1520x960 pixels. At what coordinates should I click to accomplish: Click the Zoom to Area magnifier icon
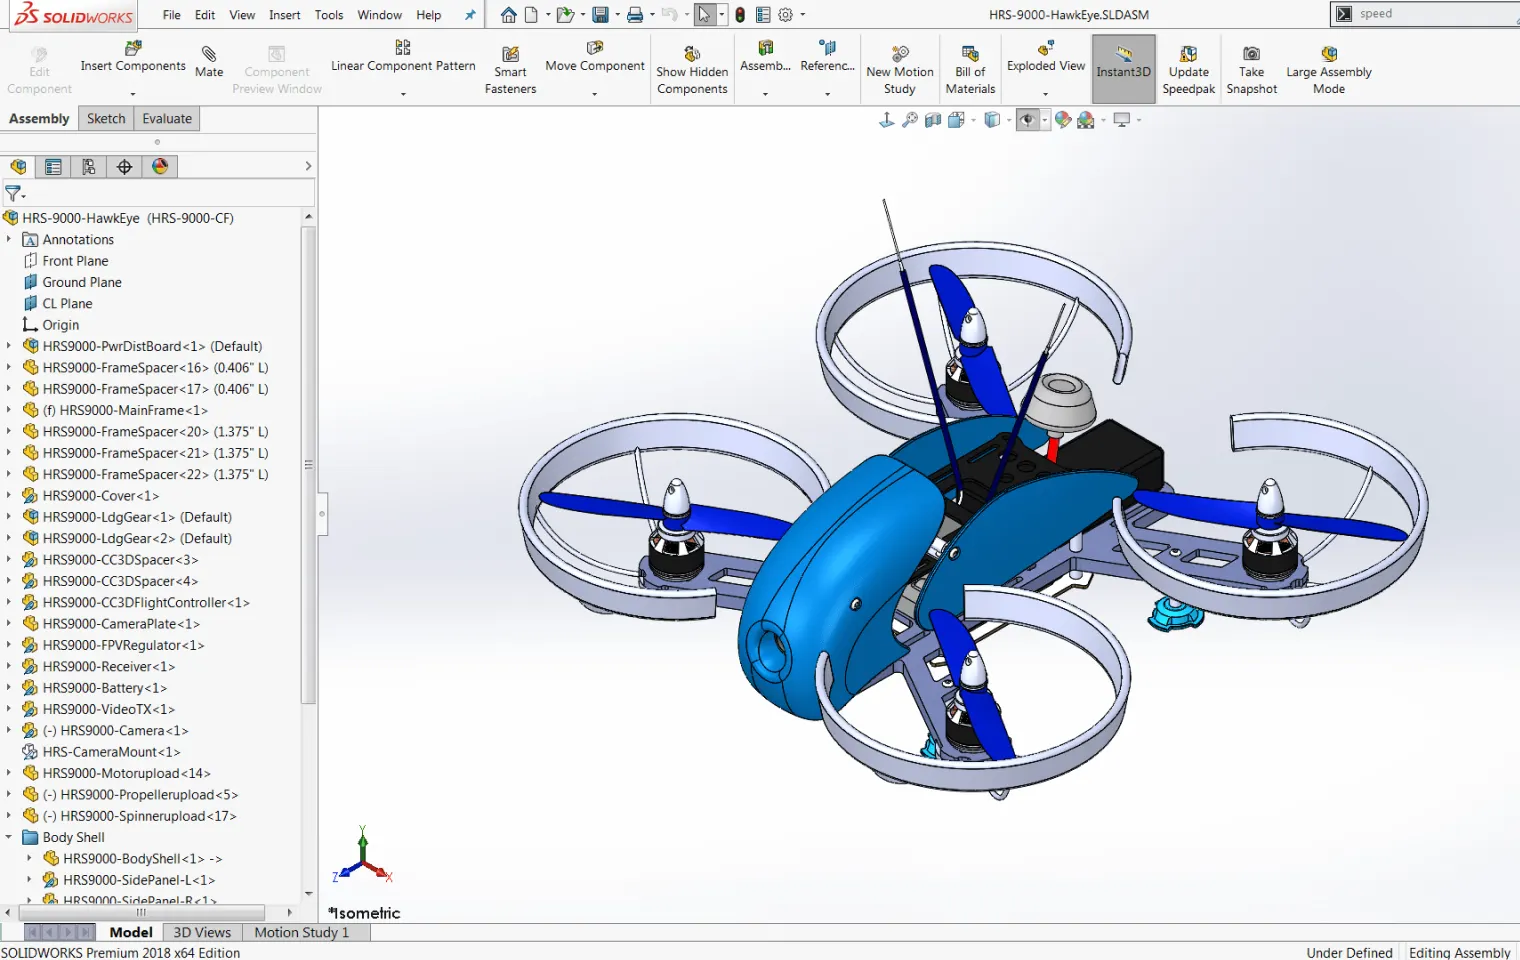(x=910, y=120)
